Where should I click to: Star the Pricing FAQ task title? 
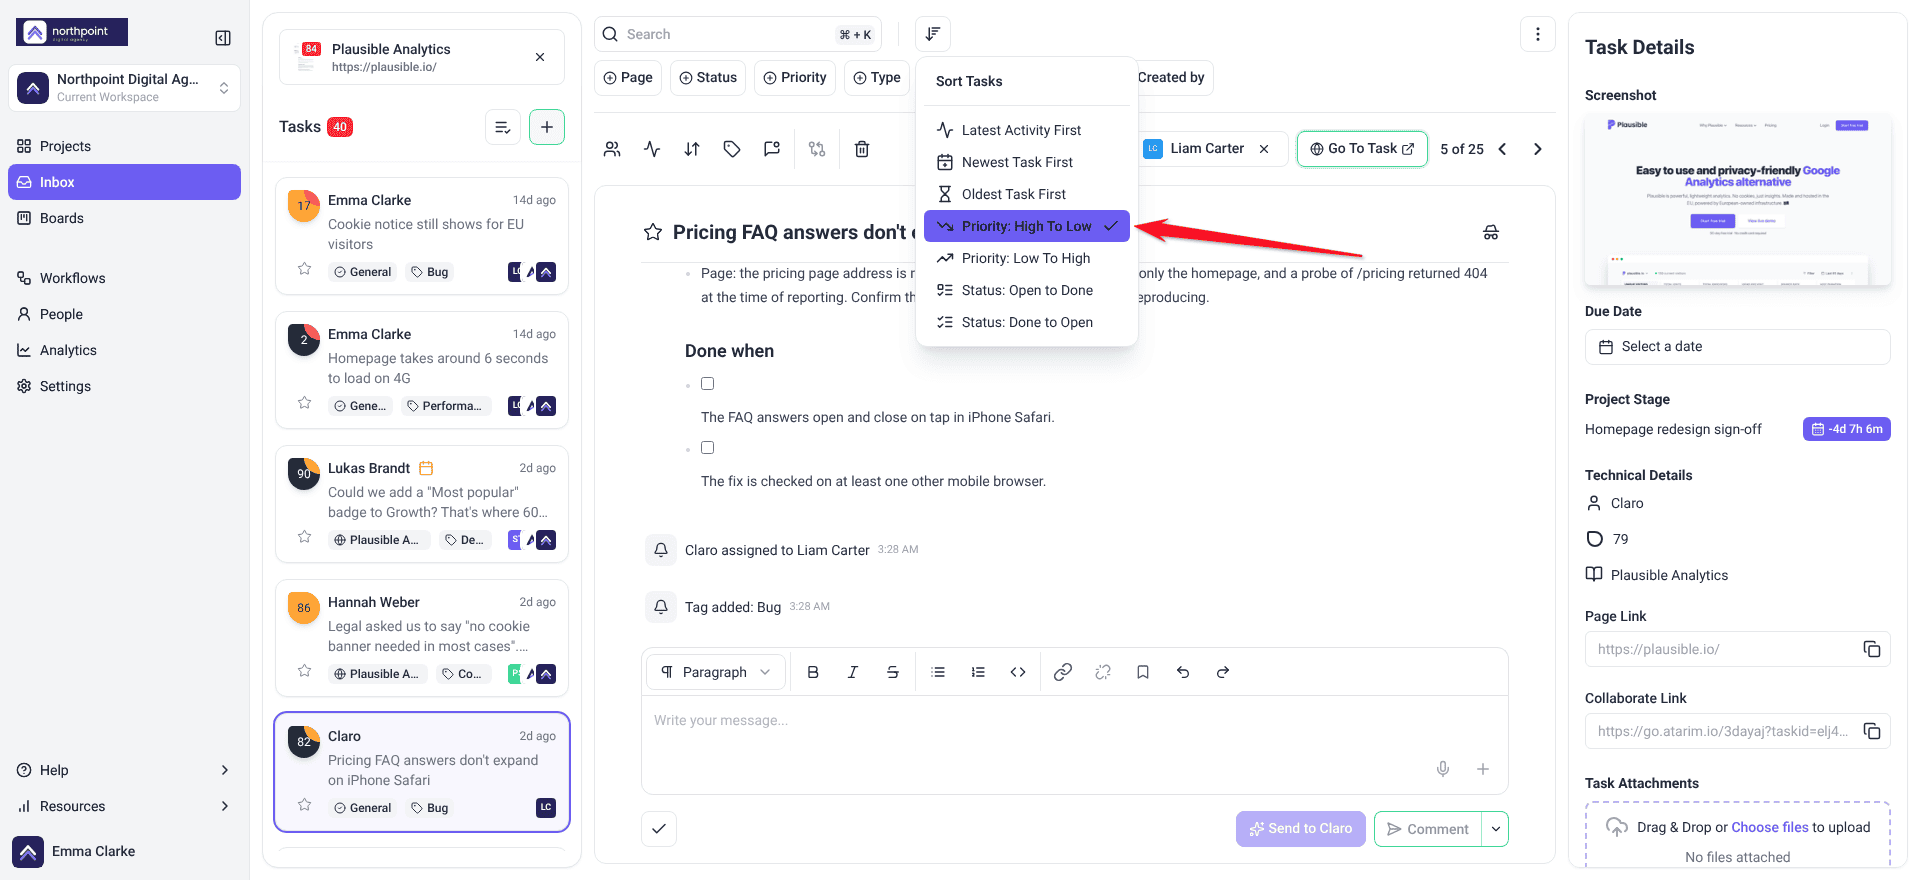(653, 232)
